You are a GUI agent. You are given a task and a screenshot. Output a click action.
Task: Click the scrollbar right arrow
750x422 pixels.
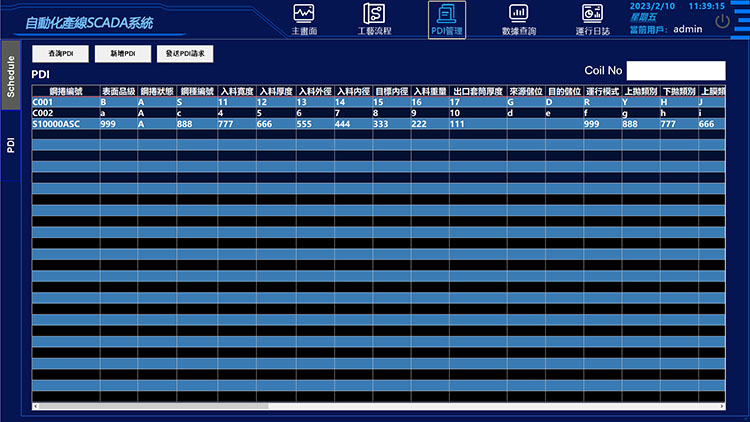[722, 406]
